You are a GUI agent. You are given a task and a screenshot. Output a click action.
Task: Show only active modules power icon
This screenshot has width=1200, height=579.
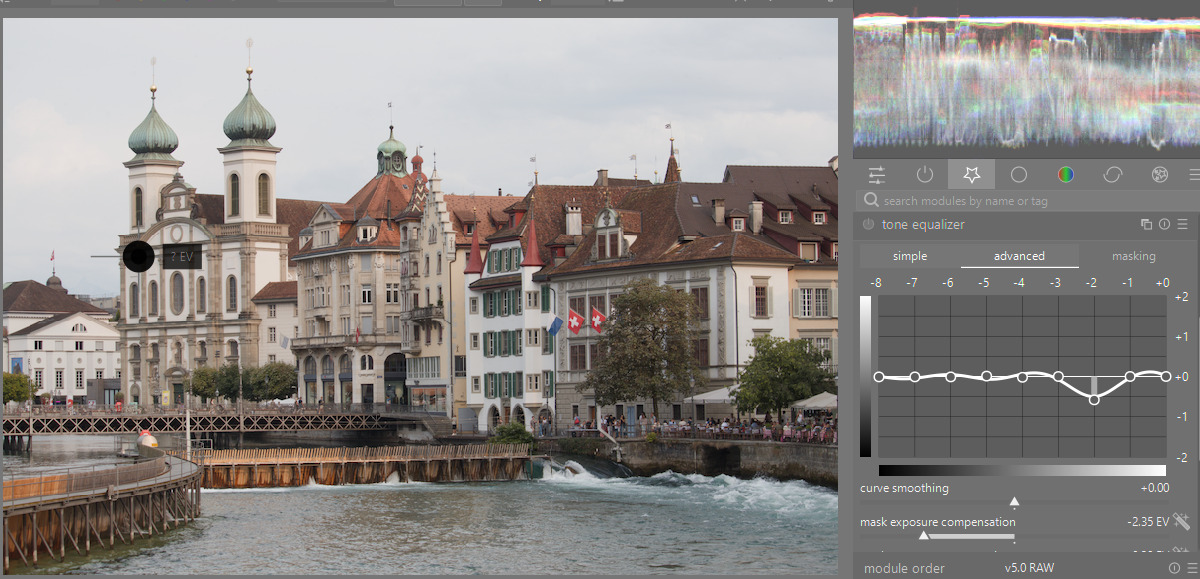pyautogui.click(x=924, y=175)
